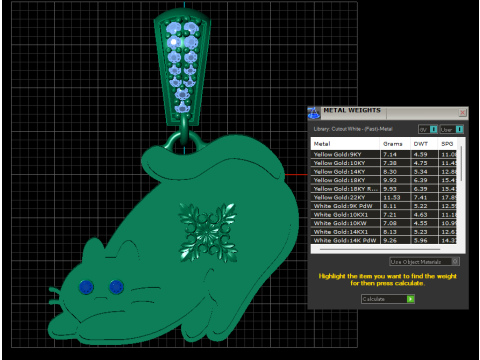Viewport: 480px width, 360px height.
Task: Click the 9.26 grams value
Action: pos(390,240)
